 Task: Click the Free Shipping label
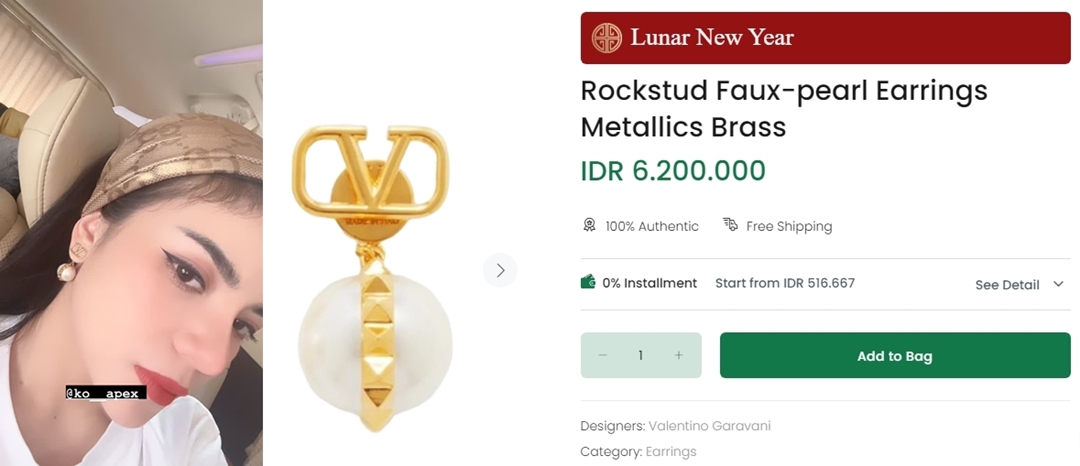pos(788,226)
